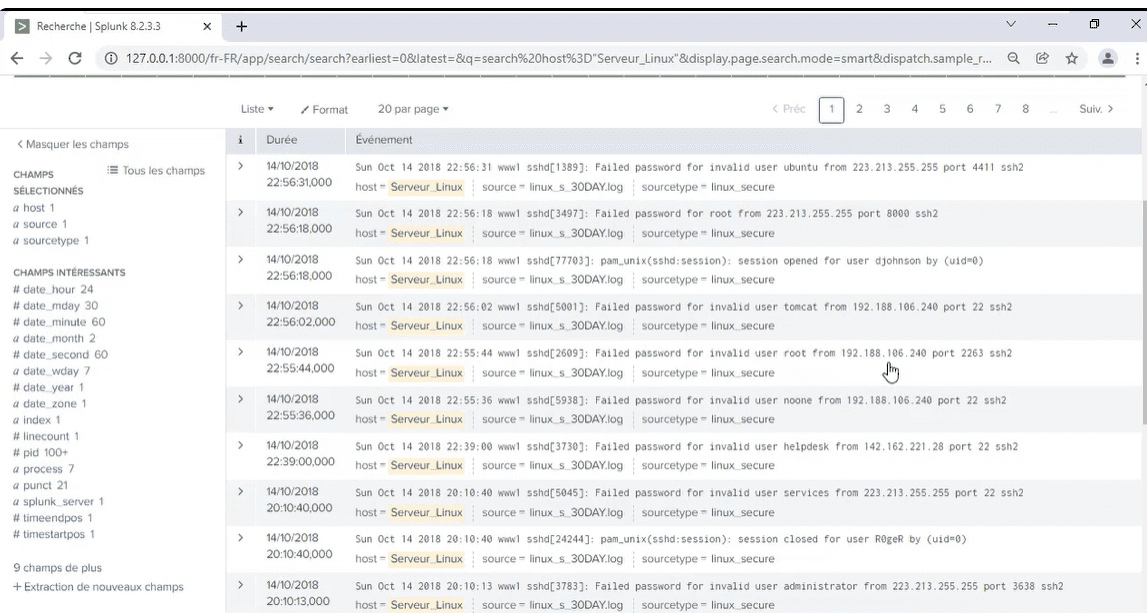Go to results page 2
The width and height of the screenshot is (1147, 613).
pos(859,109)
